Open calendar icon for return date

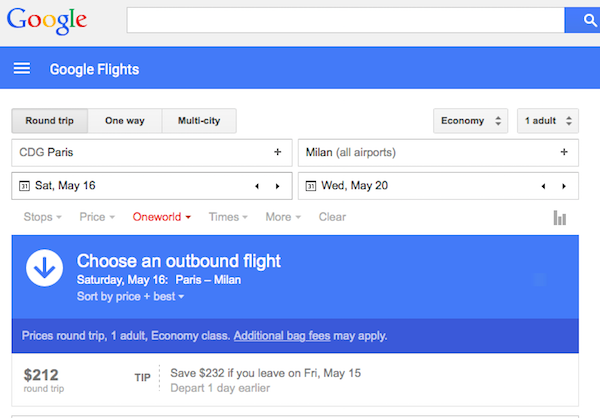(311, 186)
